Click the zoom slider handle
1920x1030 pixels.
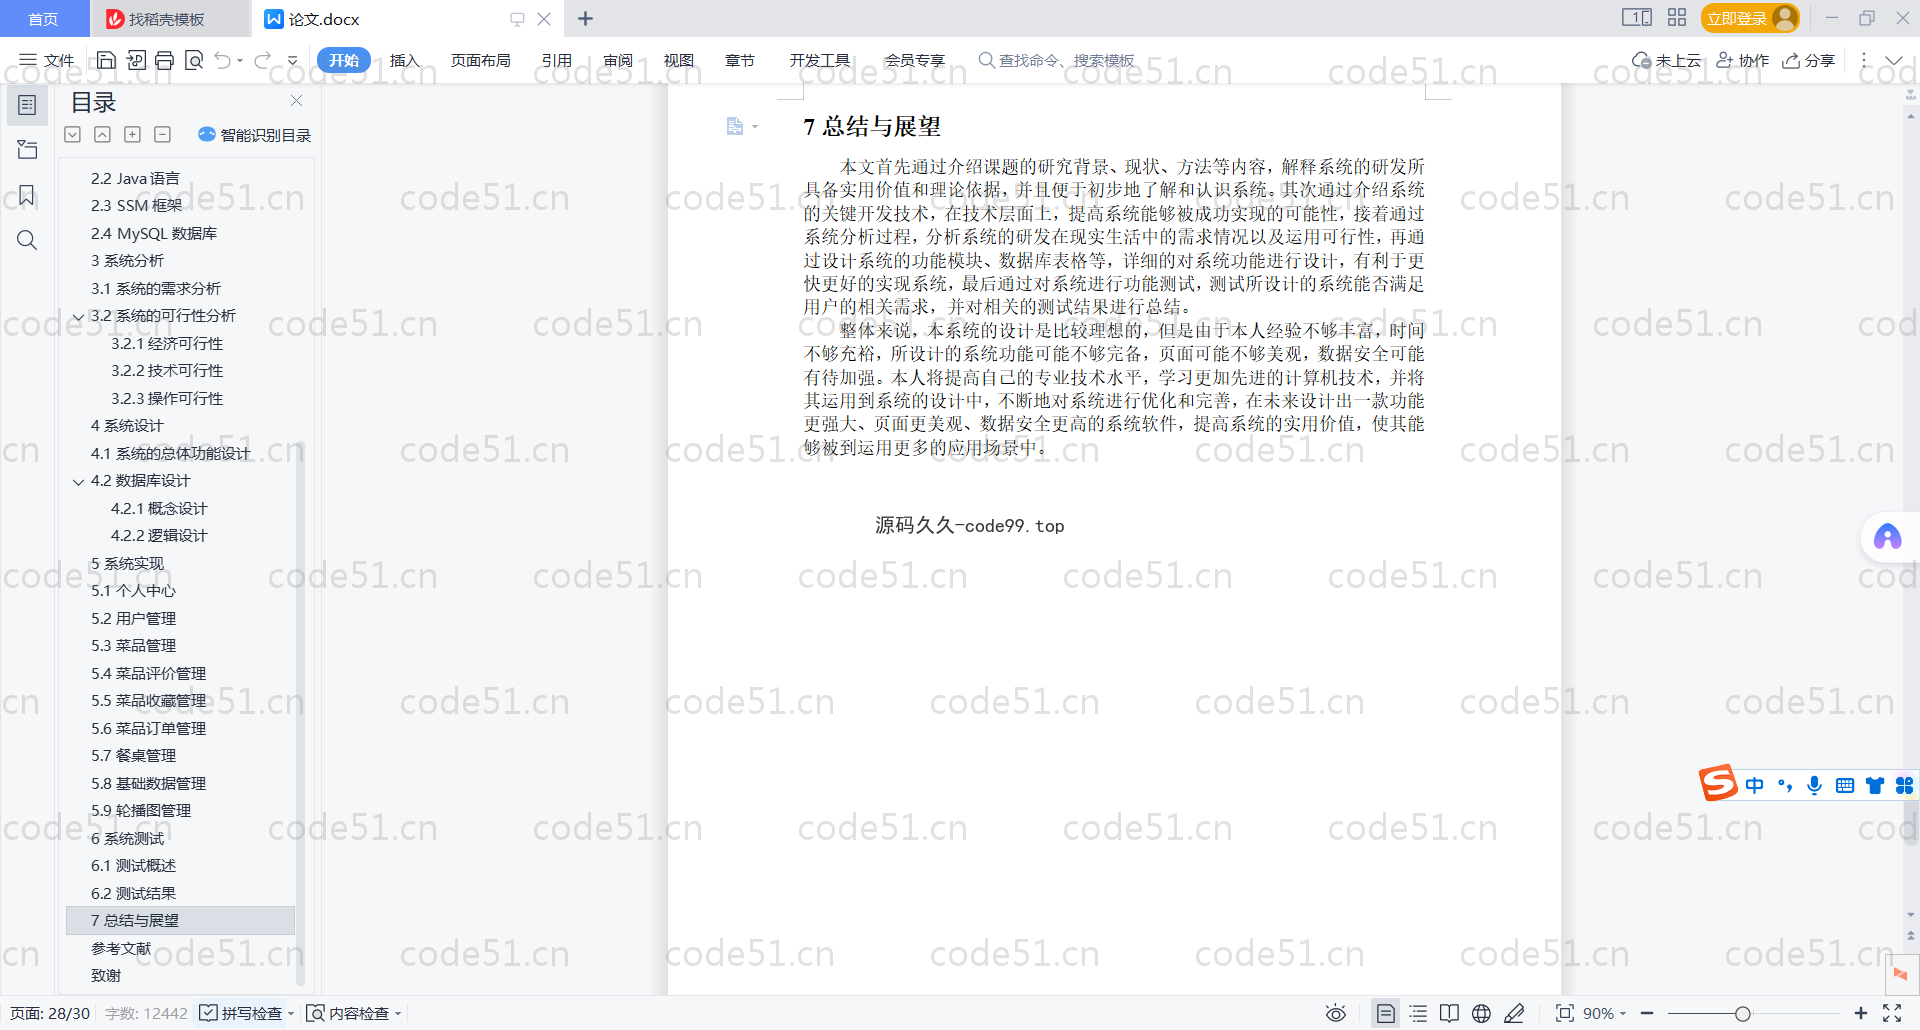(x=1742, y=1013)
